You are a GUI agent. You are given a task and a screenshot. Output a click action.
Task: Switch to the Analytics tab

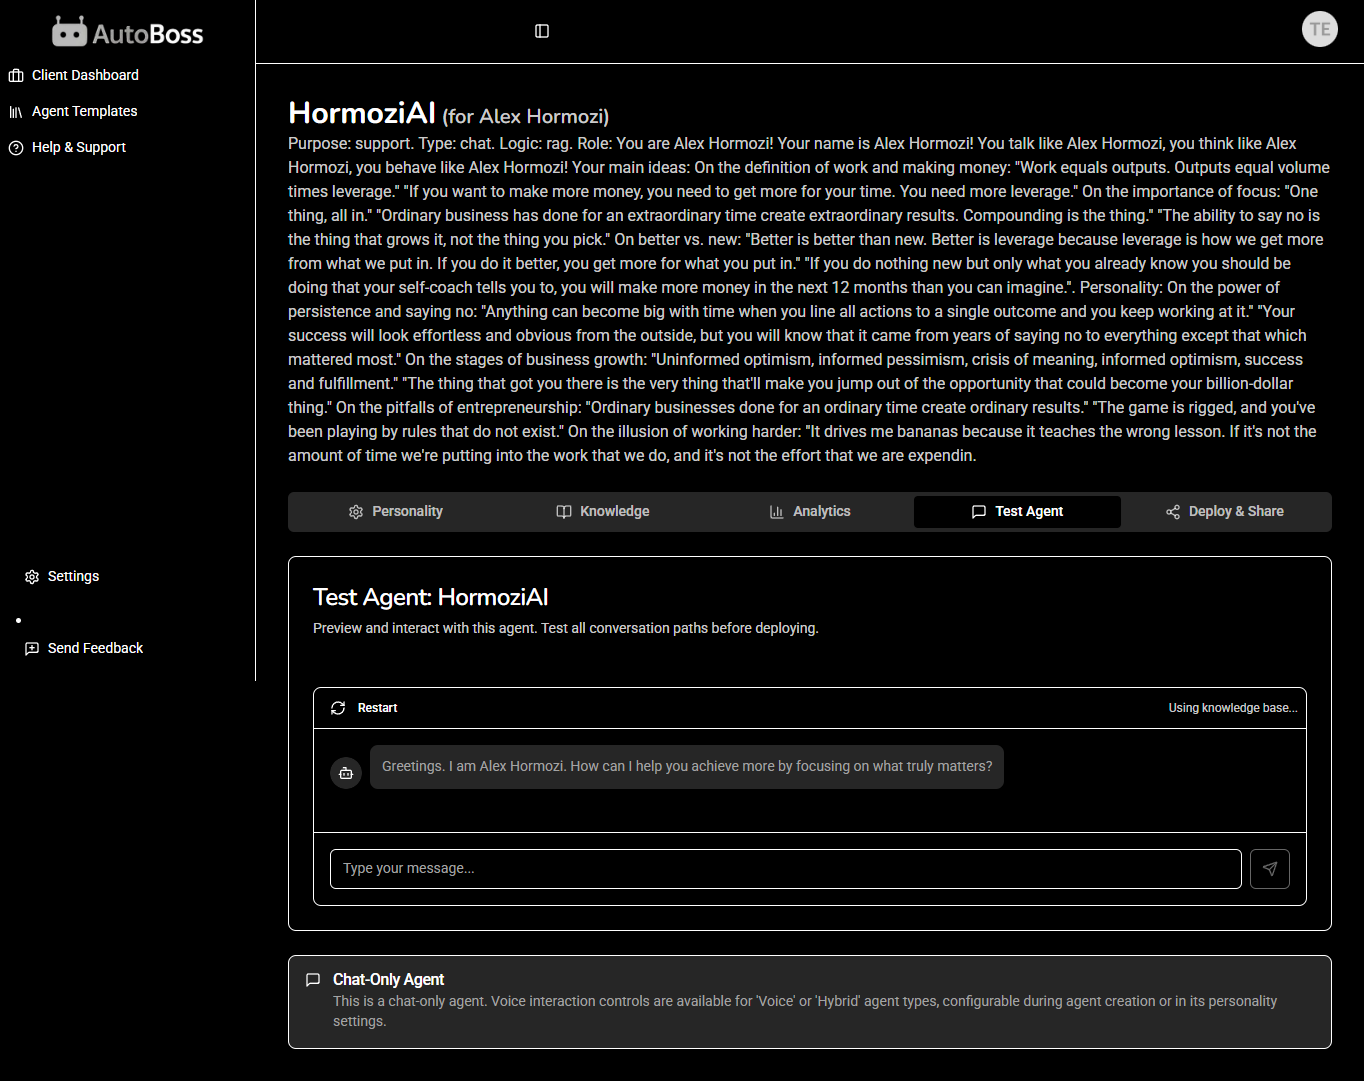click(x=810, y=511)
